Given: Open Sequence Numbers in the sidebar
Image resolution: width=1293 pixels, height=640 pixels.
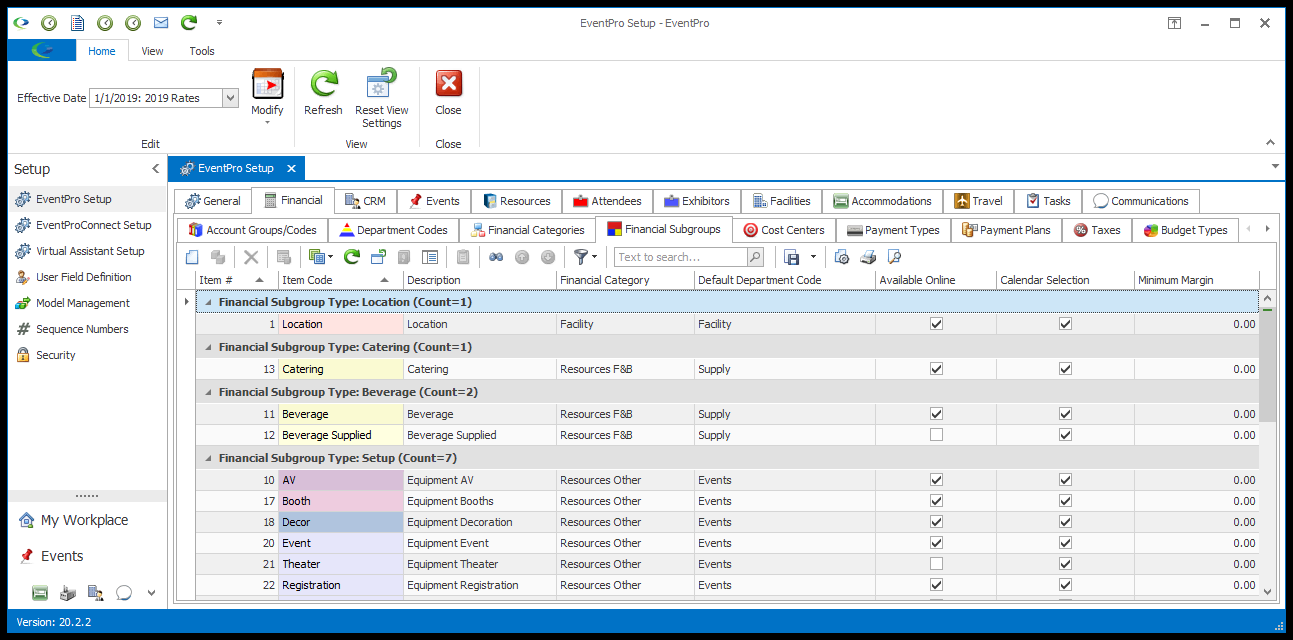Looking at the screenshot, I should click(x=88, y=329).
